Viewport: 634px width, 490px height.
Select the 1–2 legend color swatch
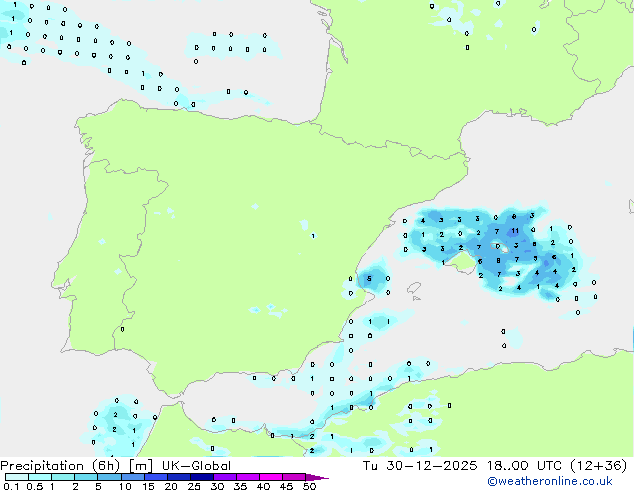tap(63, 477)
